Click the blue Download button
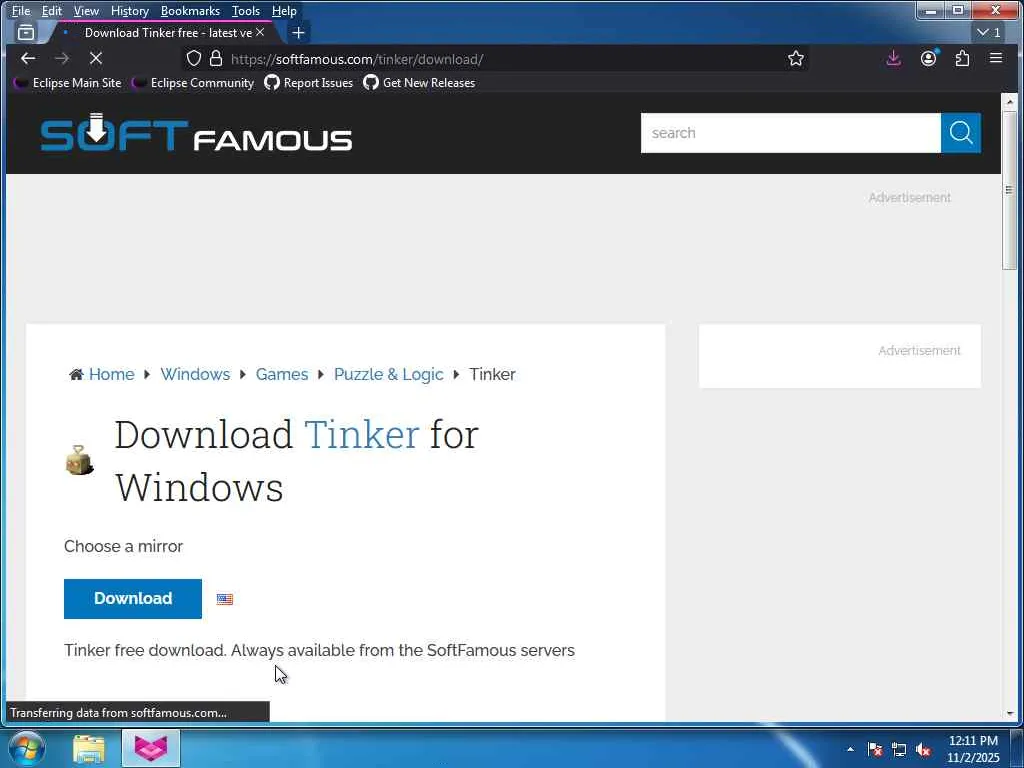 133,599
